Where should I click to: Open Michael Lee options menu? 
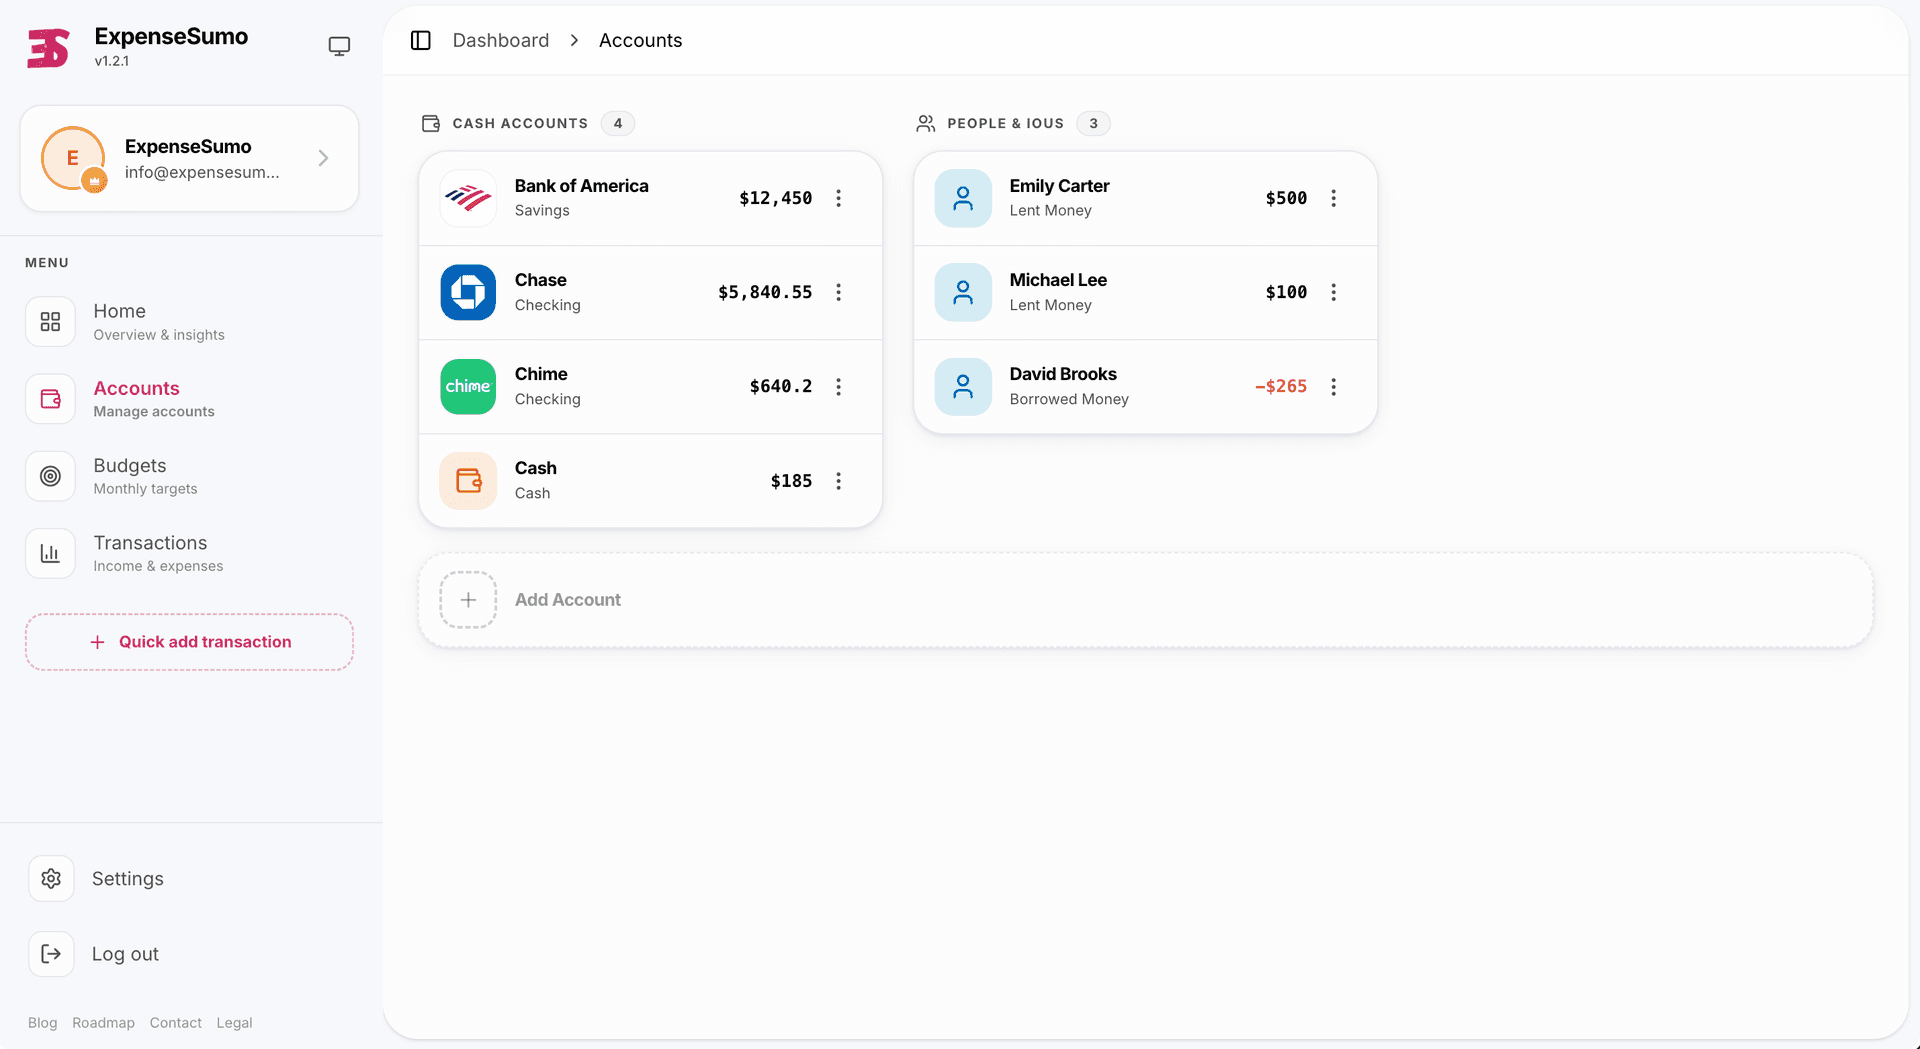(x=1334, y=292)
